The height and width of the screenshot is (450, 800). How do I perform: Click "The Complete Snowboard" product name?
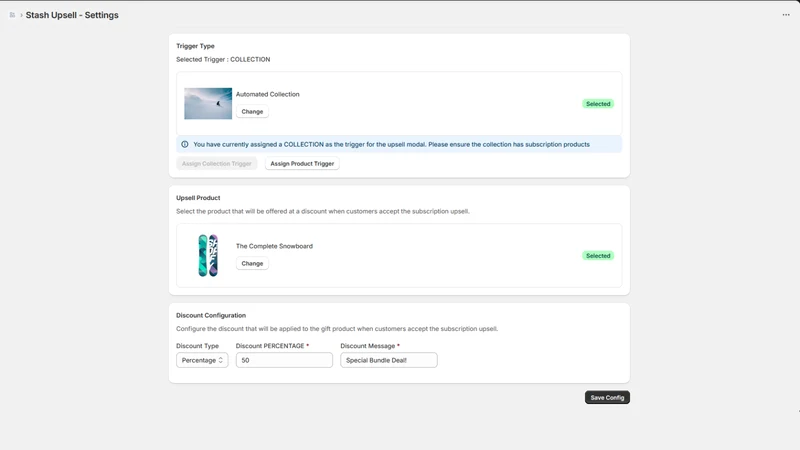pos(274,246)
